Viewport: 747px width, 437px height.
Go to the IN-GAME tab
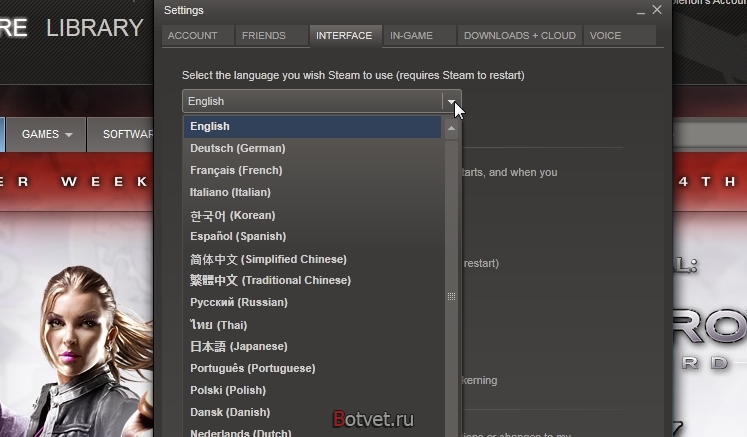pyautogui.click(x=419, y=36)
